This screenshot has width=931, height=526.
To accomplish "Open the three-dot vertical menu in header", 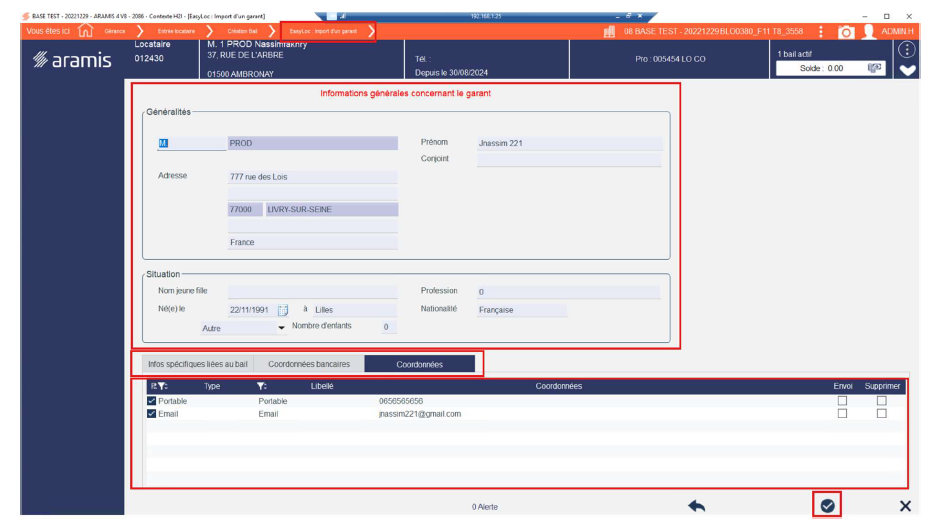I will pyautogui.click(x=820, y=32).
